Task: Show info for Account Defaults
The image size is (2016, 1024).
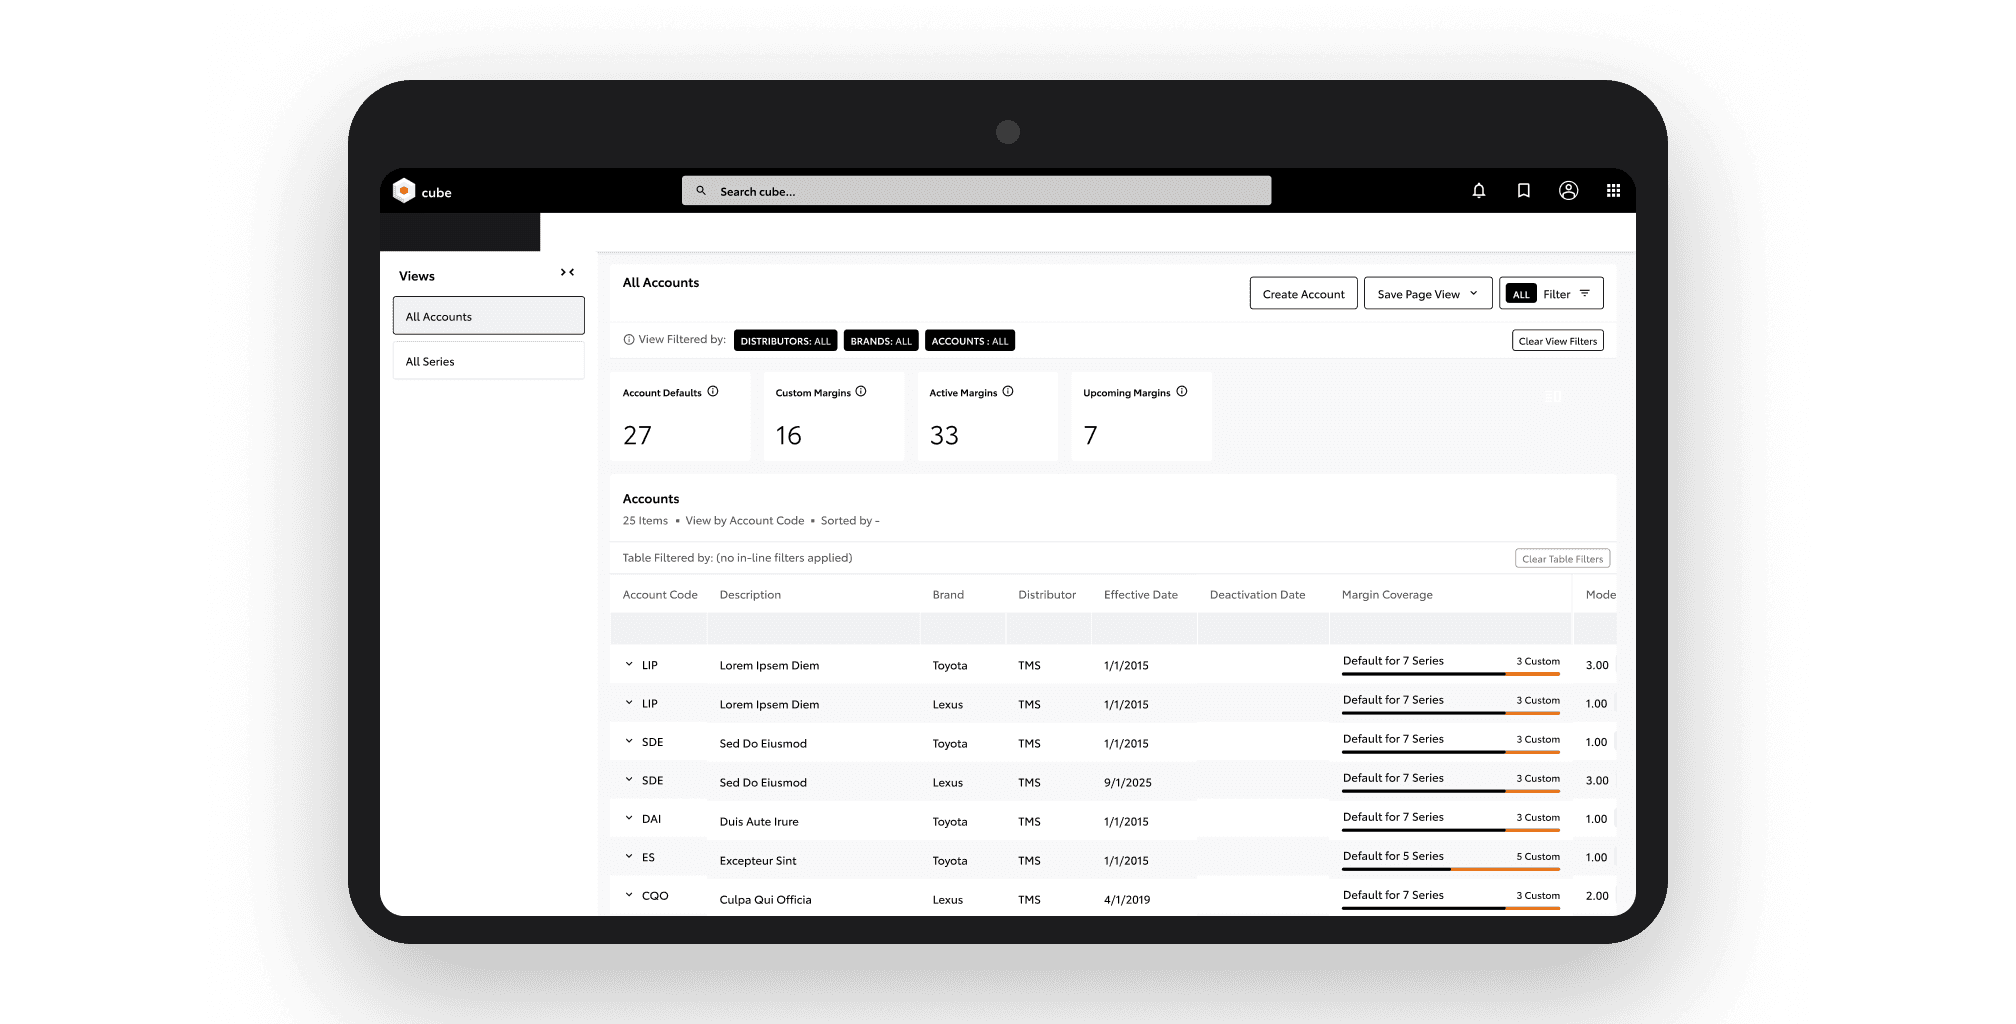Action: tap(713, 392)
